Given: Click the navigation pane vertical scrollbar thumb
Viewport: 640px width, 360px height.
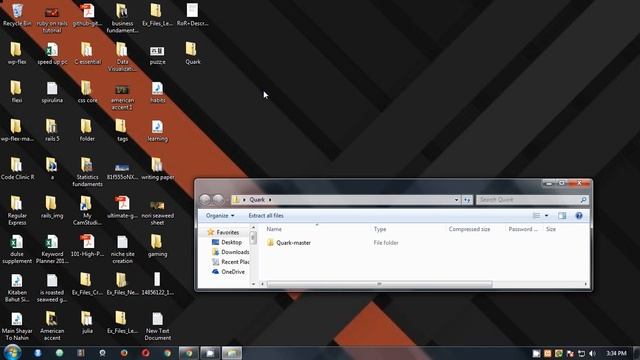Looking at the screenshot, I should point(253,237).
